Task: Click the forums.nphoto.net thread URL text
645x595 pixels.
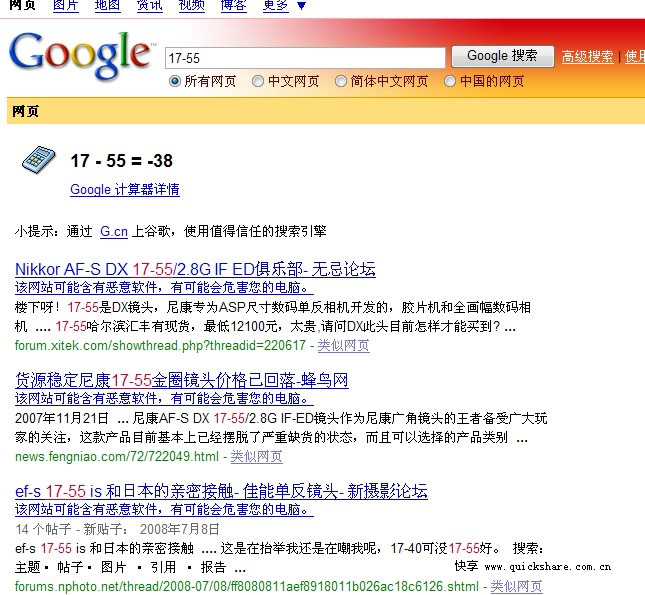Action: [247, 586]
